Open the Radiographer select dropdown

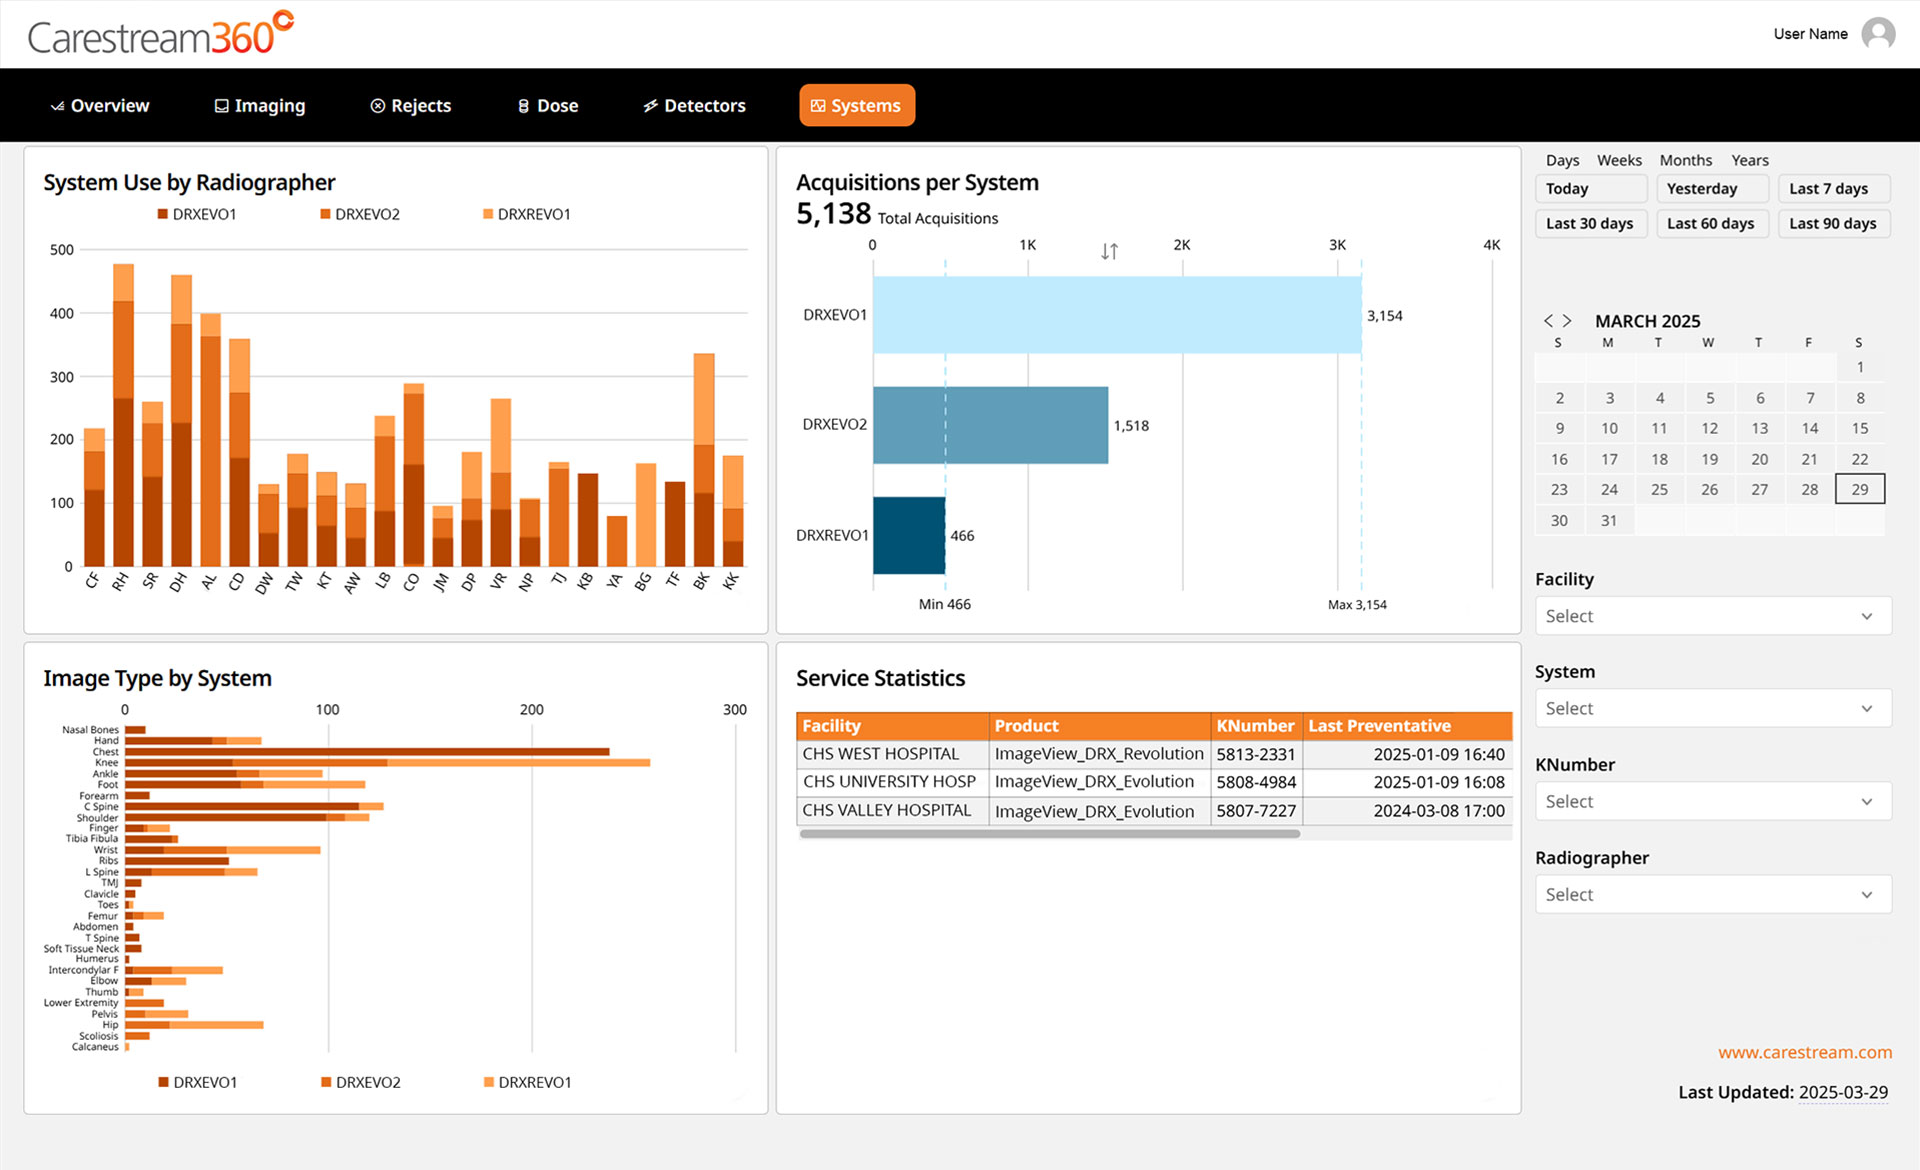coord(1712,894)
